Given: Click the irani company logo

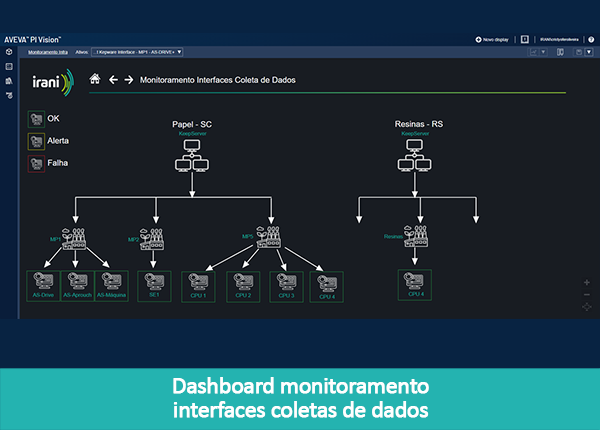Looking at the screenshot, I should click(x=53, y=82).
